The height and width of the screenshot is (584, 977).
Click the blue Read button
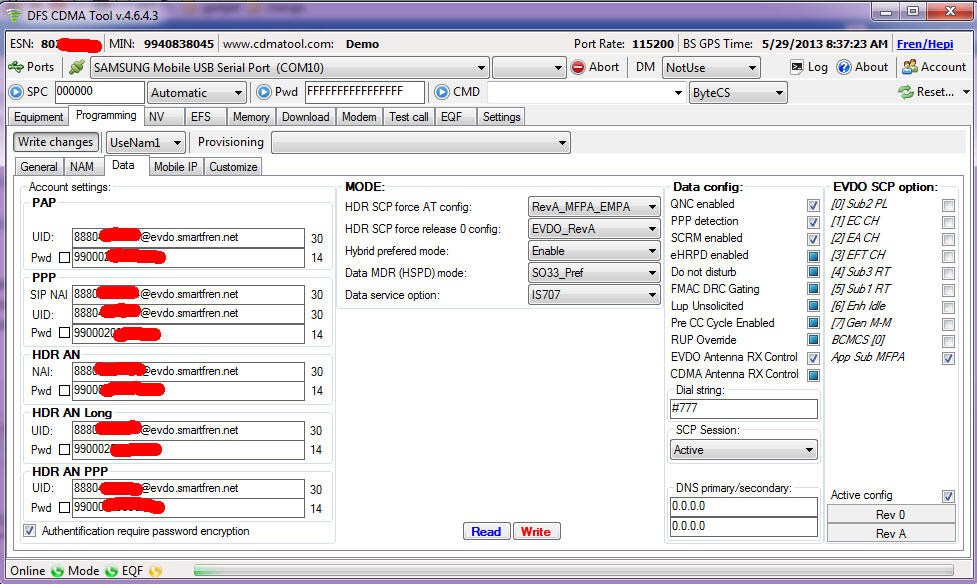coord(486,532)
